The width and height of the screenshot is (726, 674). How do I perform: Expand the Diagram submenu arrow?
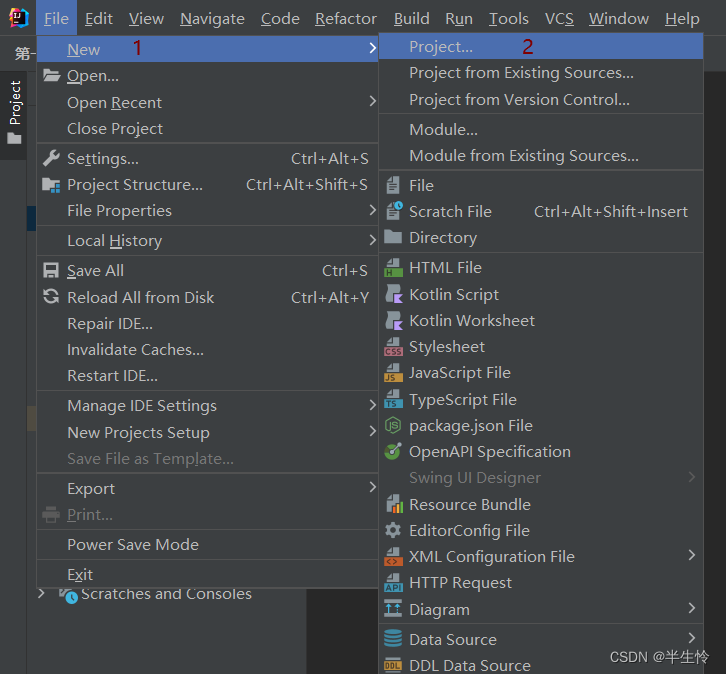point(691,608)
